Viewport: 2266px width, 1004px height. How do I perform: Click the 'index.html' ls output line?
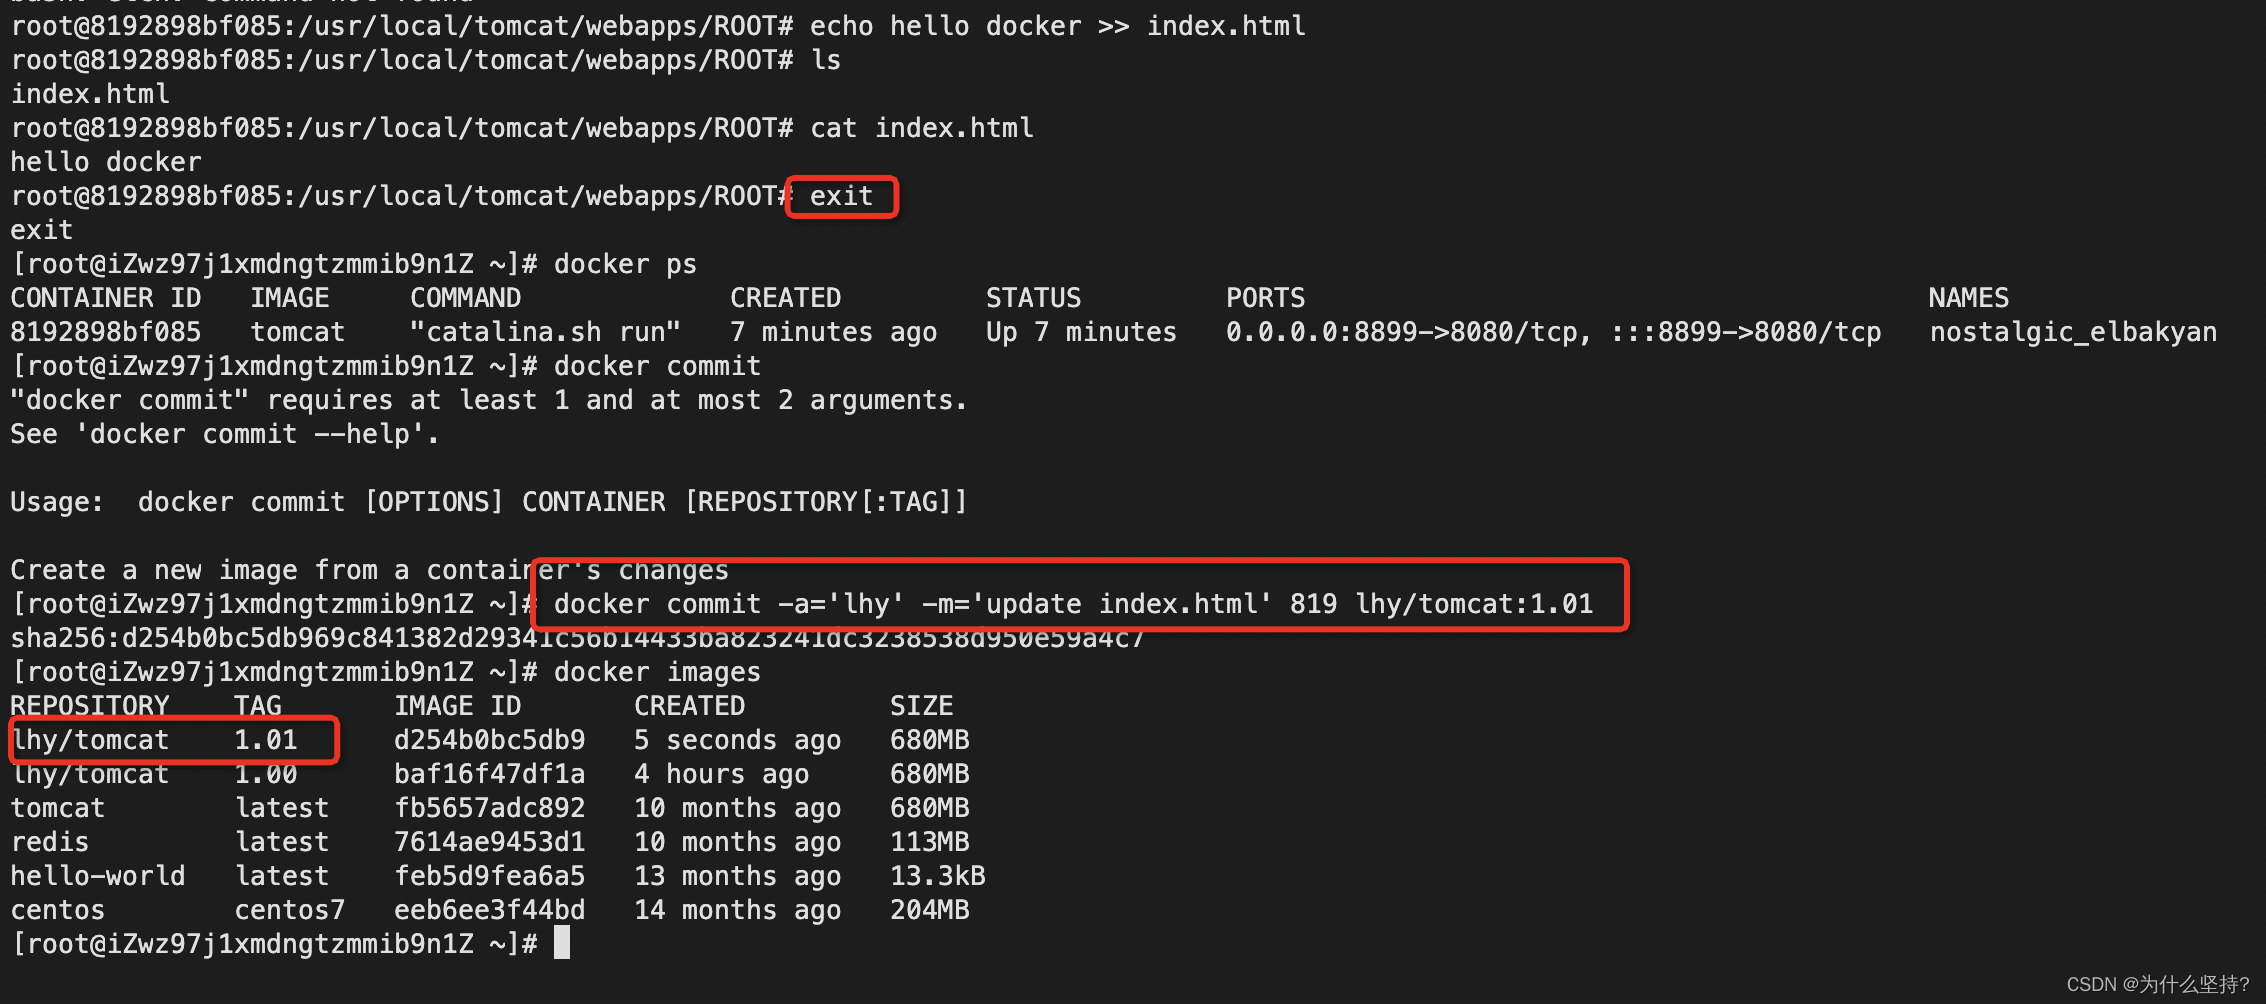click(90, 94)
